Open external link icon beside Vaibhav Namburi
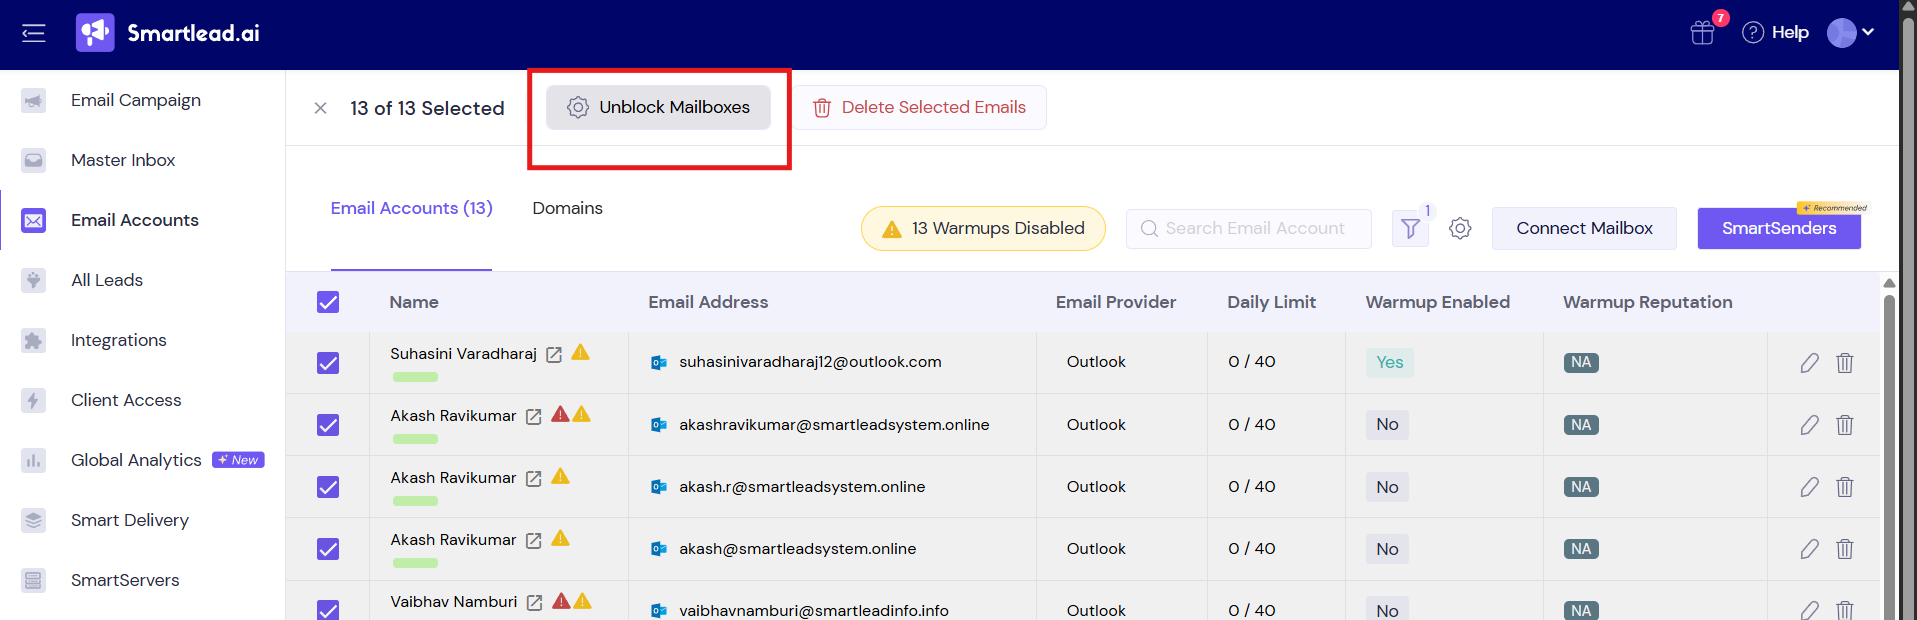 (535, 602)
